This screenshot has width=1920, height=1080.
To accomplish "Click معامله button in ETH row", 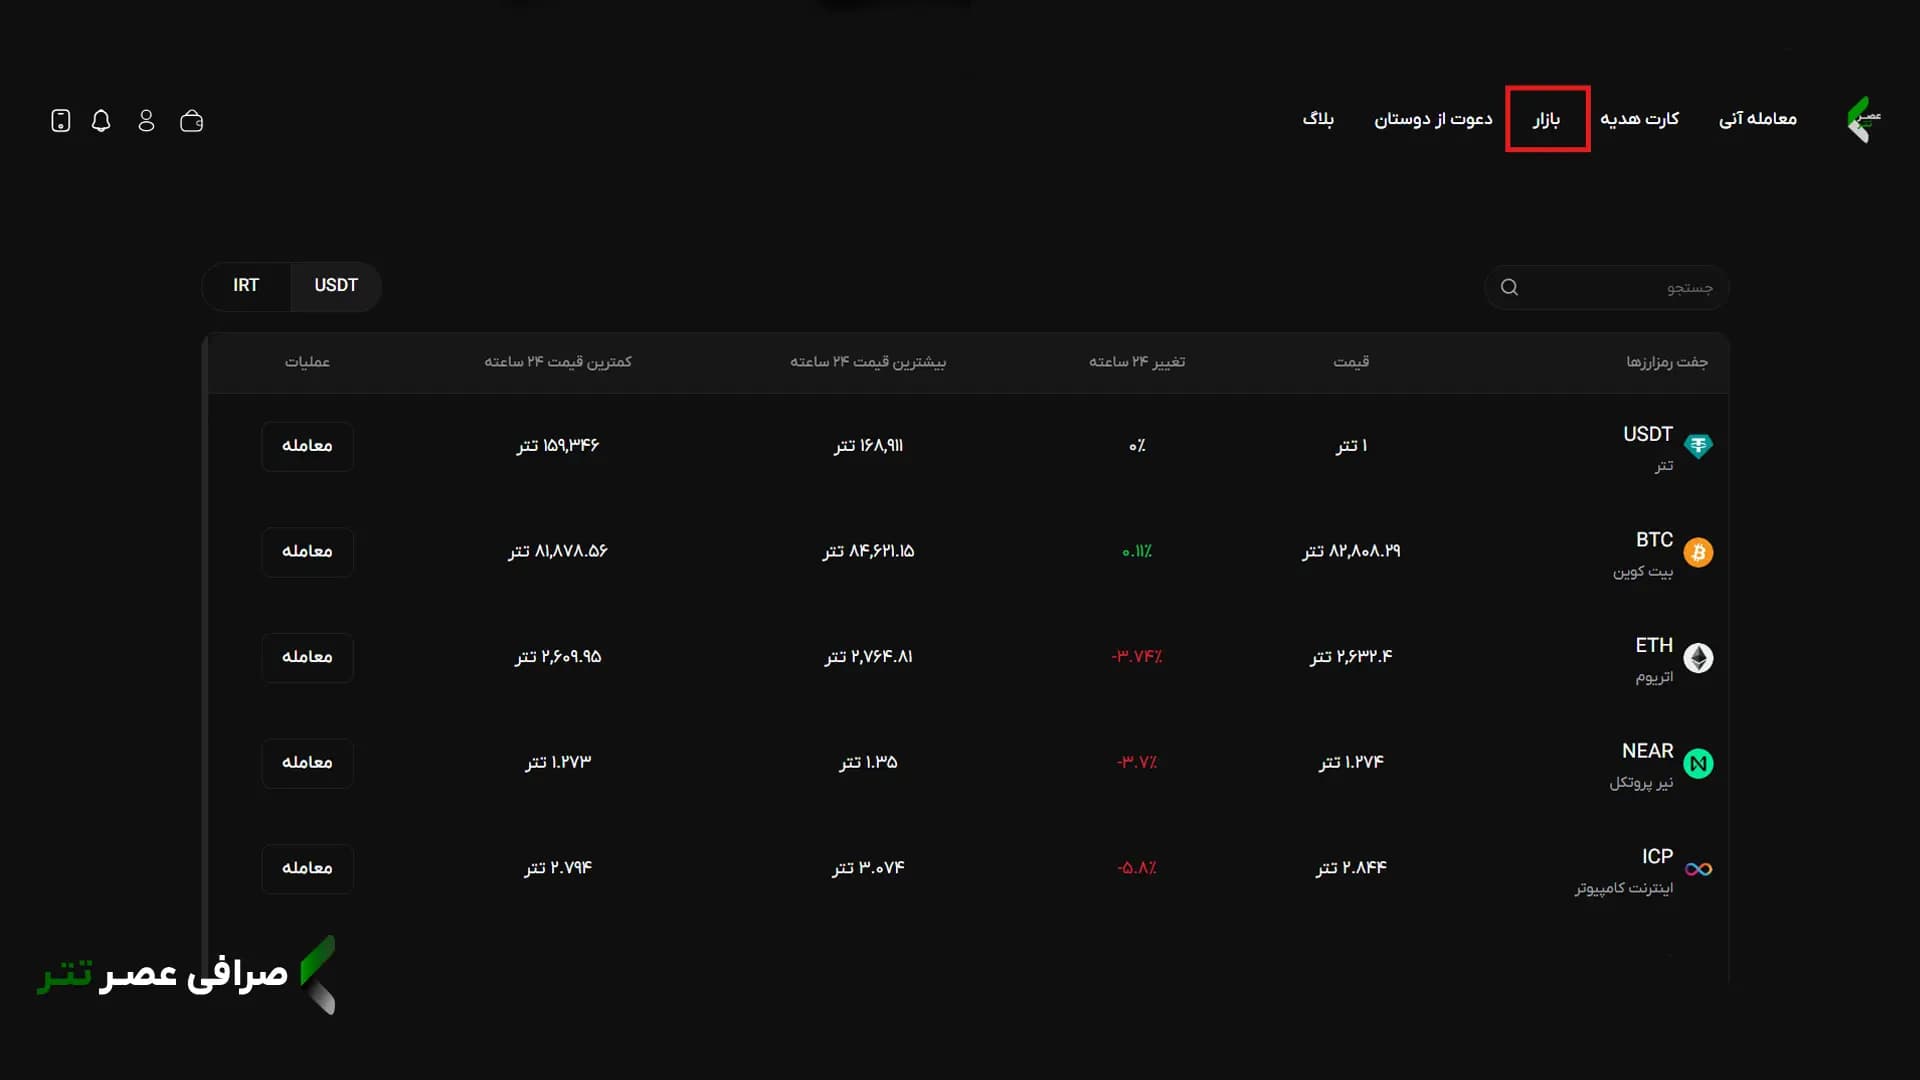I will 307,657.
